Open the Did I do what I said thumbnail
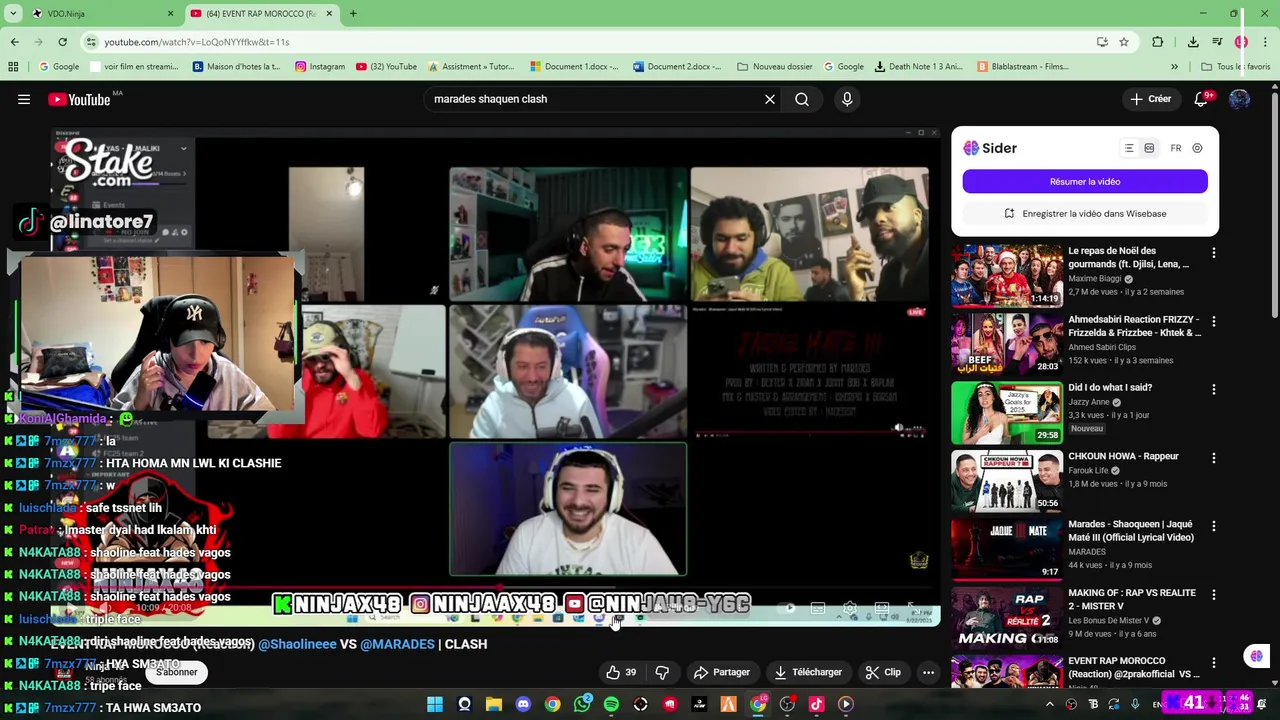Viewport: 1280px width, 720px height. point(1006,412)
